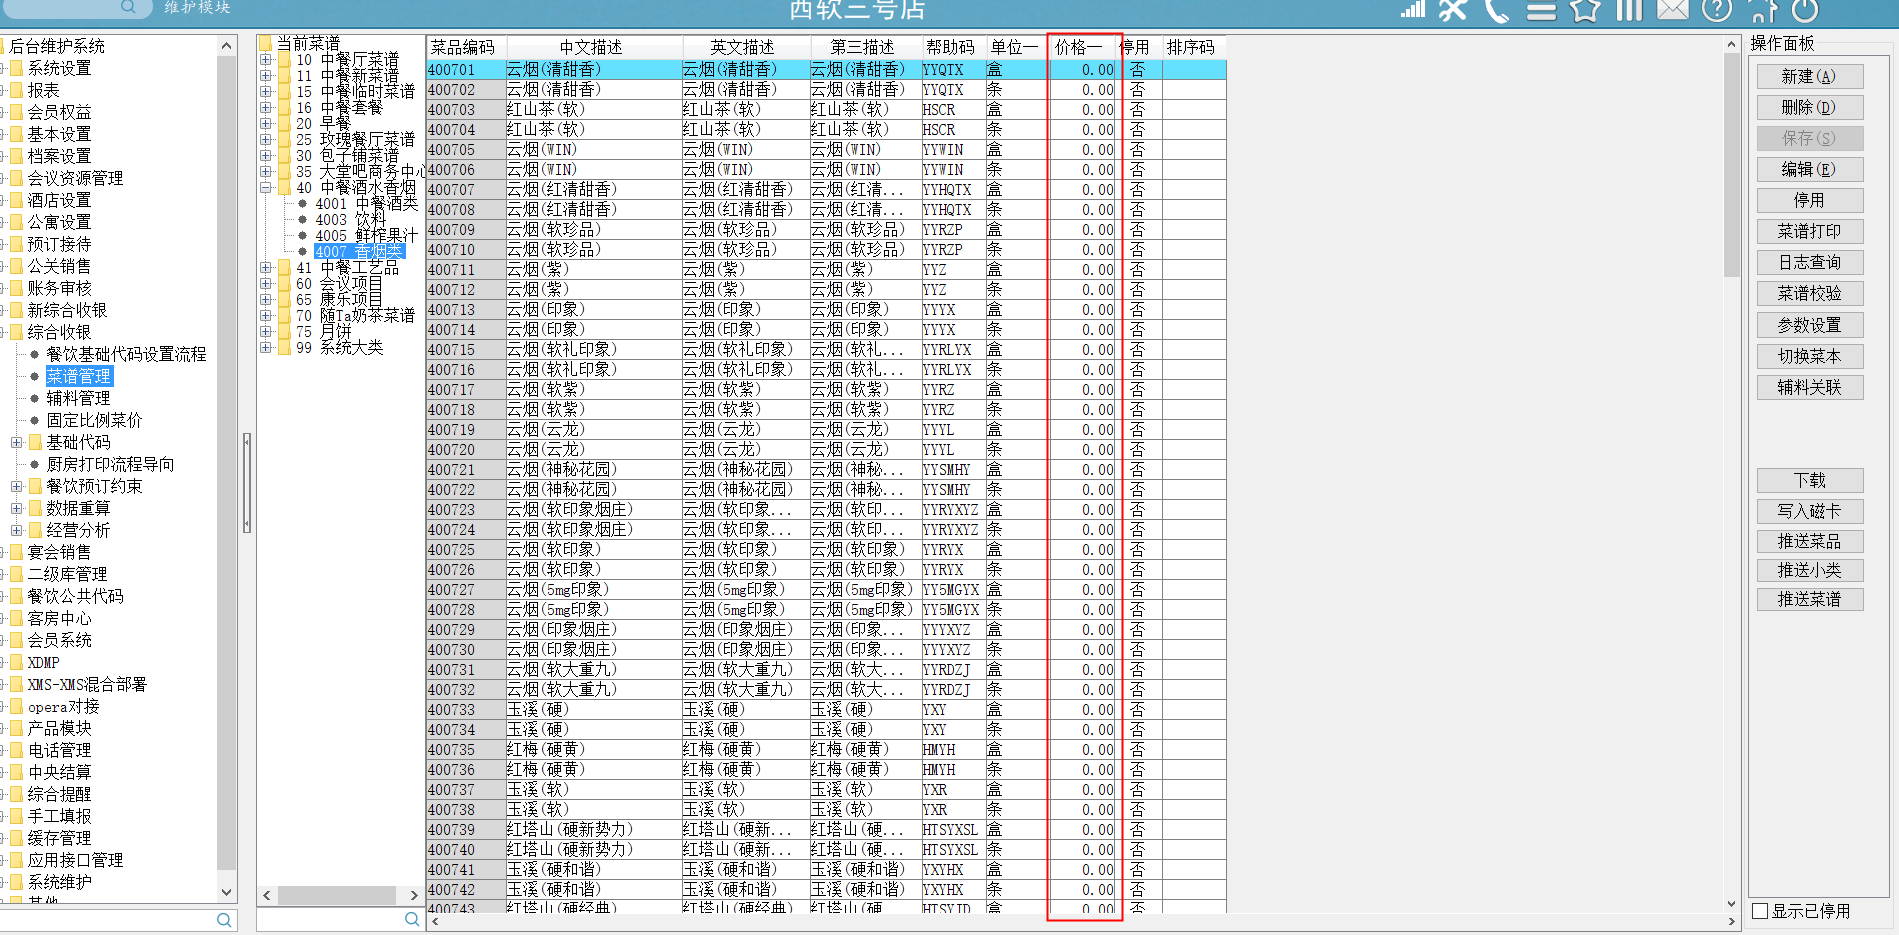Click the 英文描述 column header
This screenshot has width=1899, height=935.
745,48
